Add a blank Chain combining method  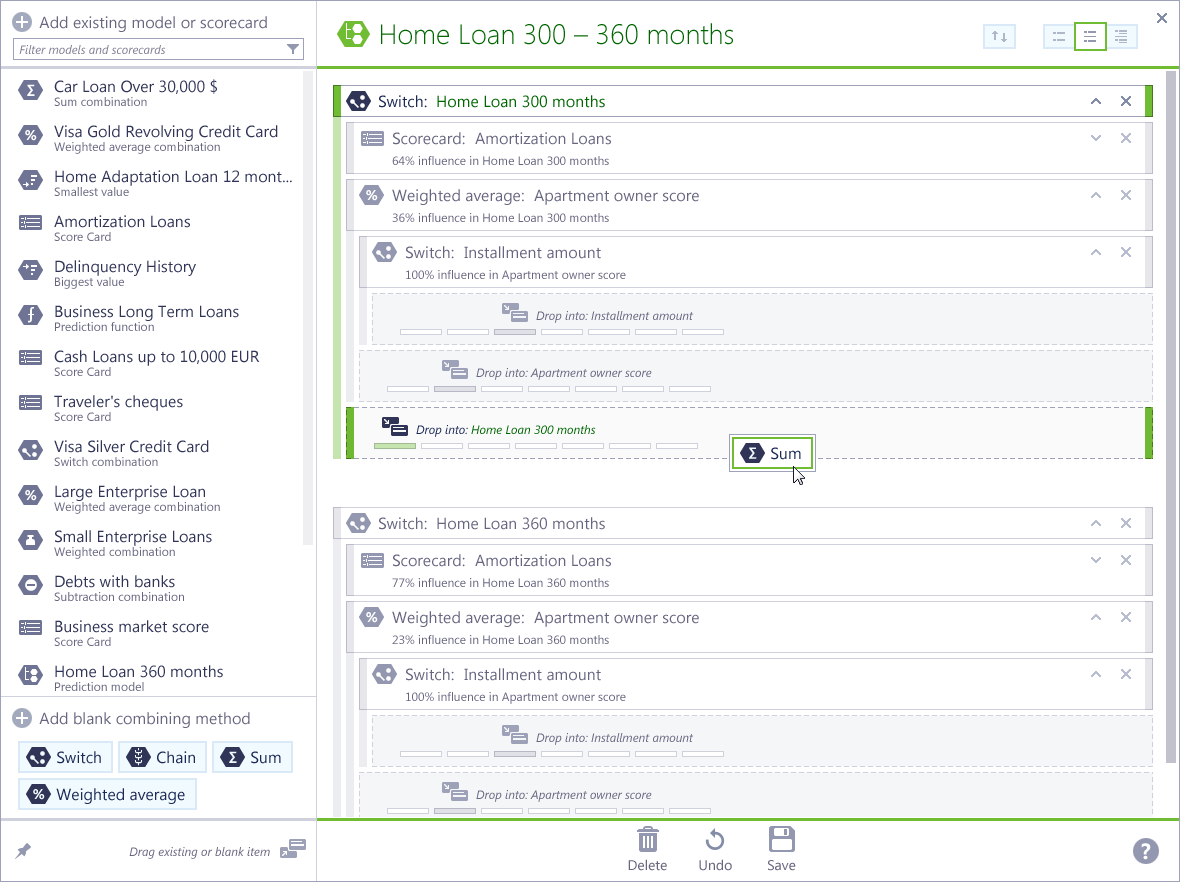click(x=162, y=757)
